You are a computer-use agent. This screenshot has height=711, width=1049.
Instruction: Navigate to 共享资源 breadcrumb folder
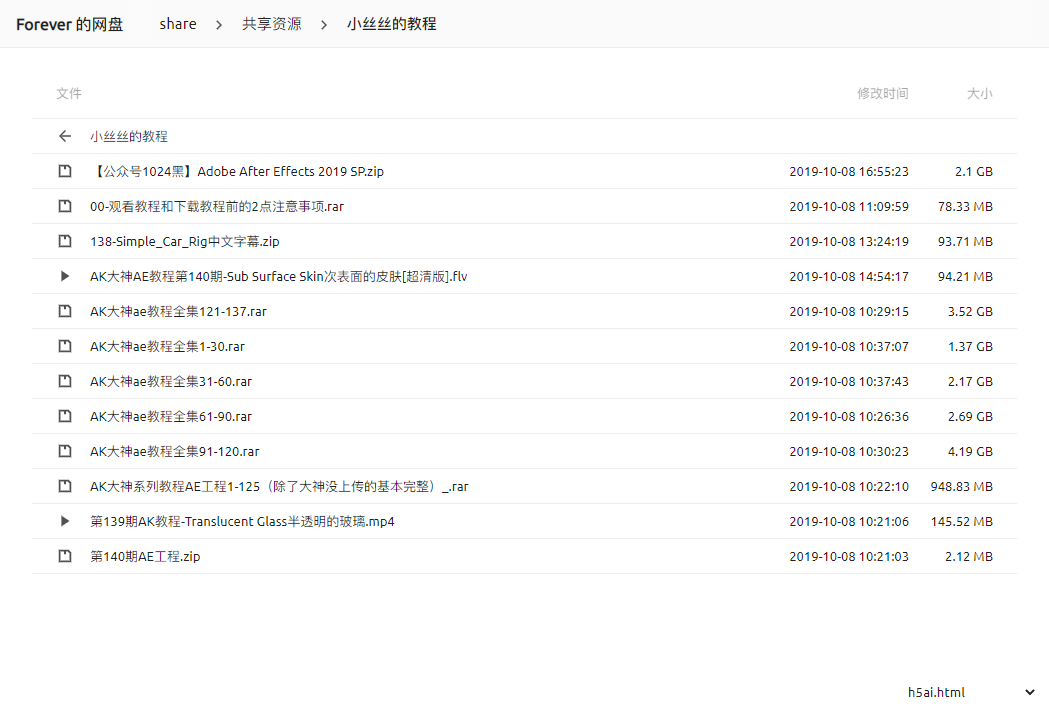click(x=271, y=24)
